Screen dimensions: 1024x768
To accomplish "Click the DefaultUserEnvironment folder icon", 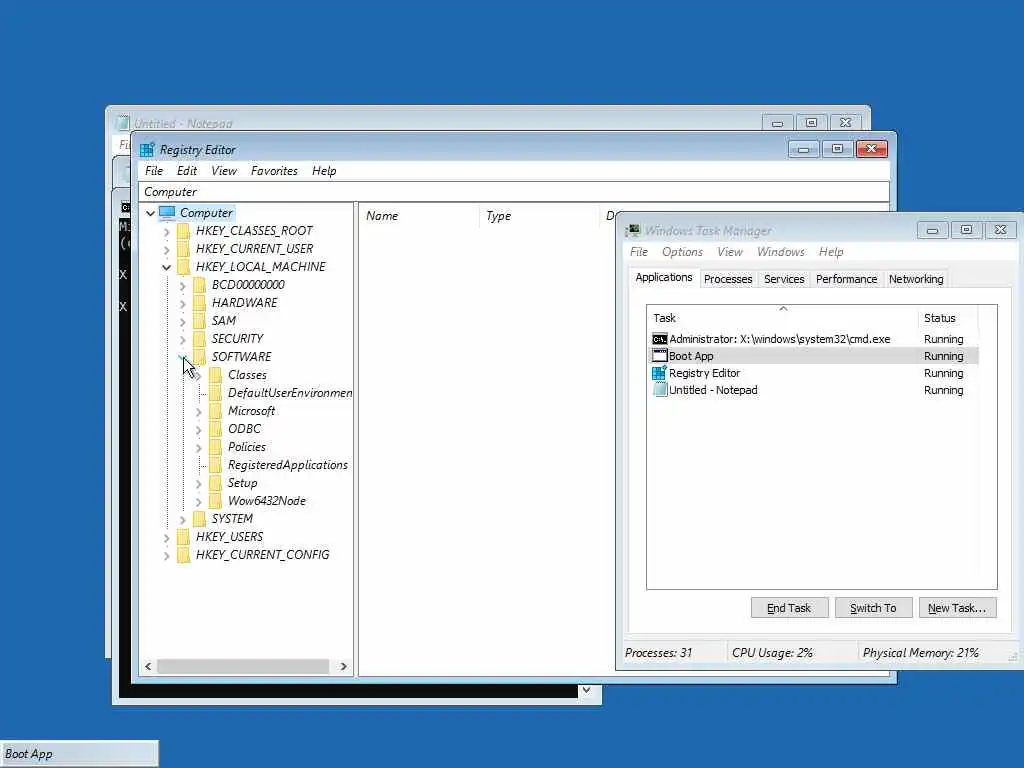I will tap(216, 393).
